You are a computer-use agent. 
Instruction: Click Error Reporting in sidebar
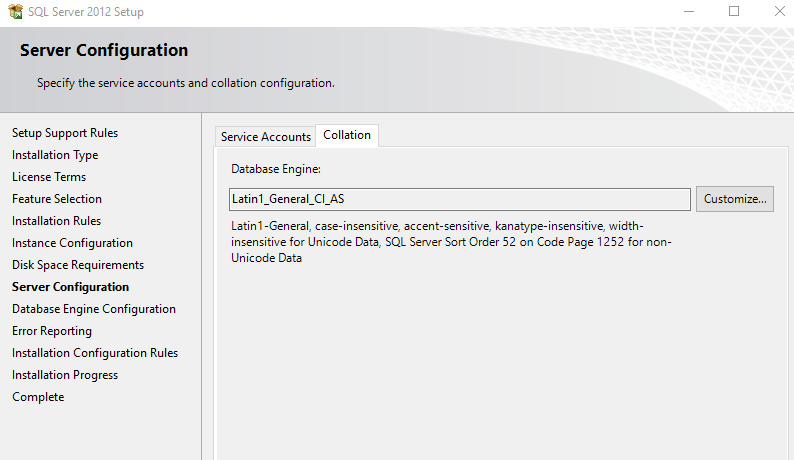(52, 331)
